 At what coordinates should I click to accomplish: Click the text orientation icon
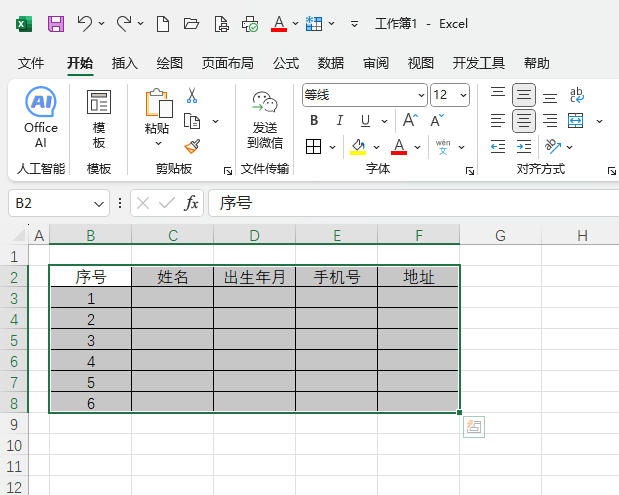(x=553, y=146)
